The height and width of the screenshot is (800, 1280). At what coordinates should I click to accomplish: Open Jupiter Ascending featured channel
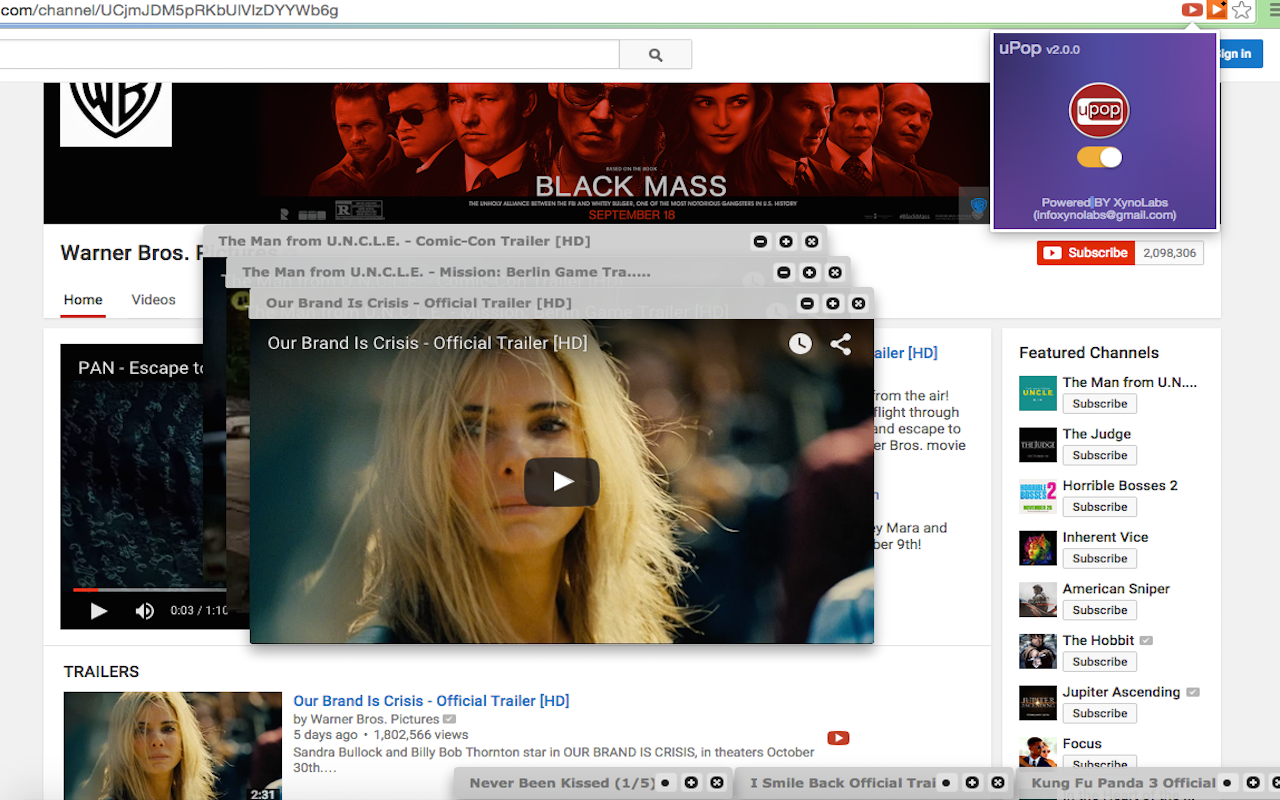pos(1121,692)
